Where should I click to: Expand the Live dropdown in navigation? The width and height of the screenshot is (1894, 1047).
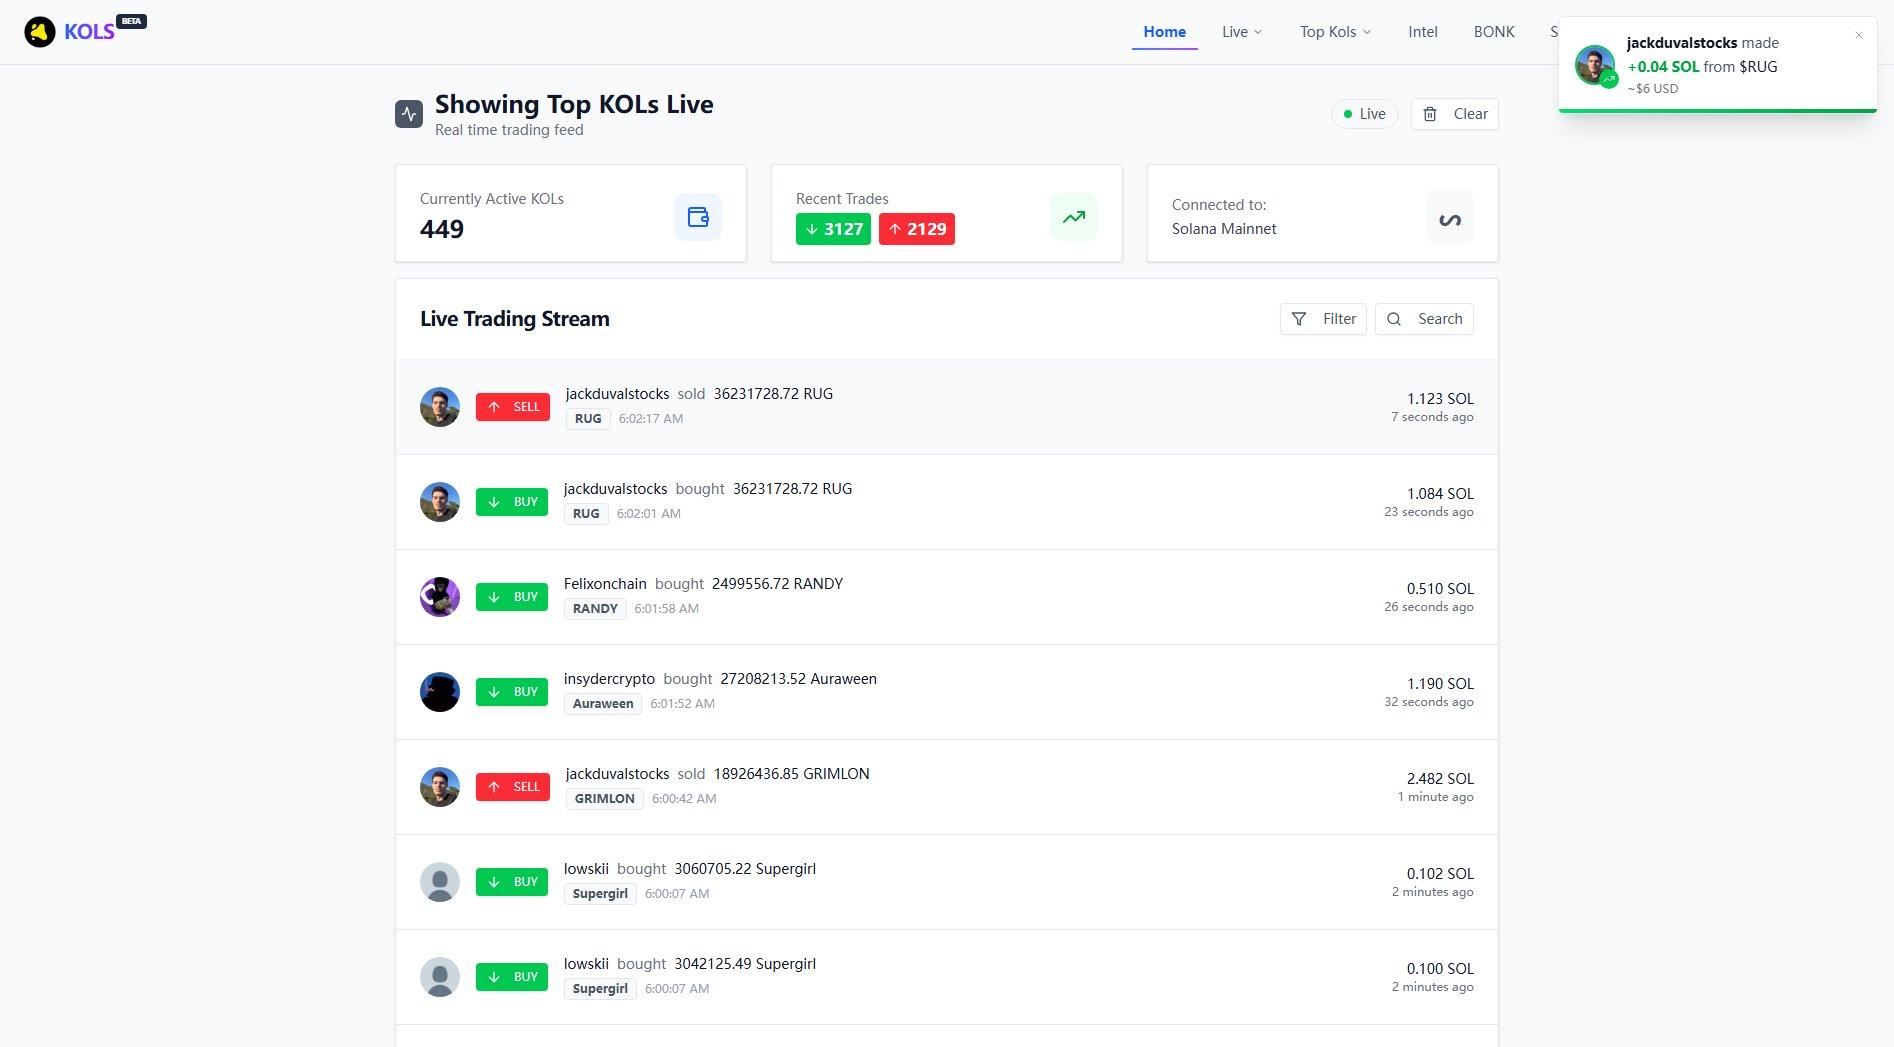pyautogui.click(x=1242, y=32)
